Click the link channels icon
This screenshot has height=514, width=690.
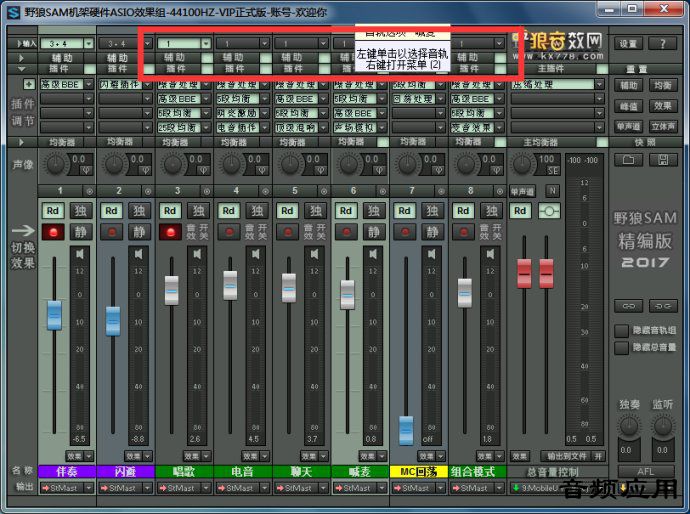pyautogui.click(x=628, y=306)
